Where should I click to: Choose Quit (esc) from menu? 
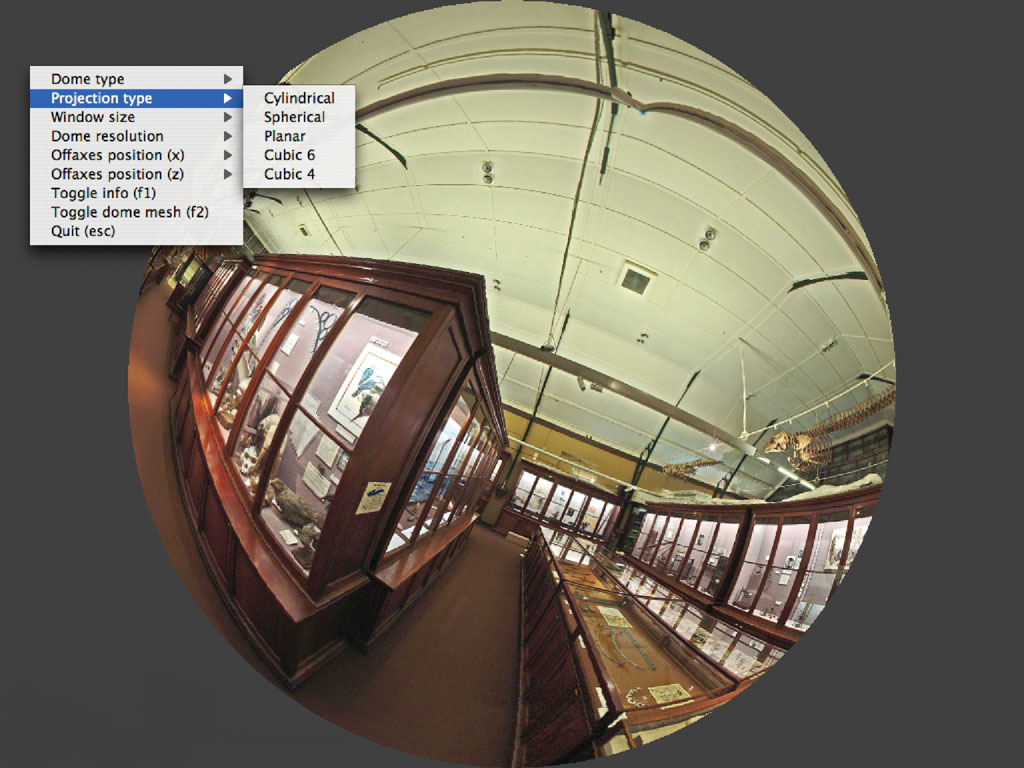click(136, 231)
